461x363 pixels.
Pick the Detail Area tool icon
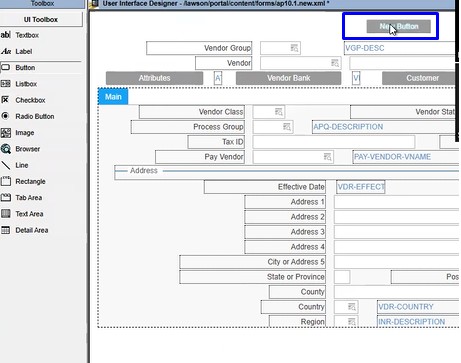tap(6, 230)
